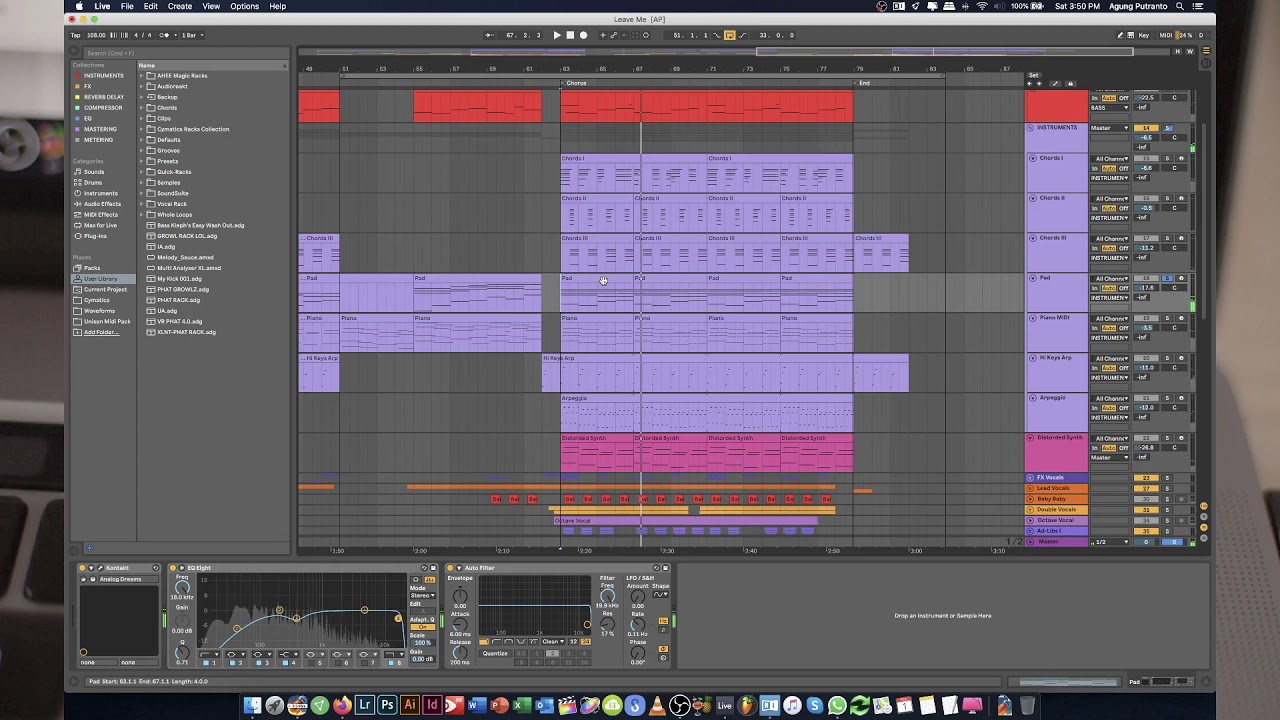1280x720 pixels.
Task: Toggle EQ Eight band 1 activator
Action: (206, 662)
